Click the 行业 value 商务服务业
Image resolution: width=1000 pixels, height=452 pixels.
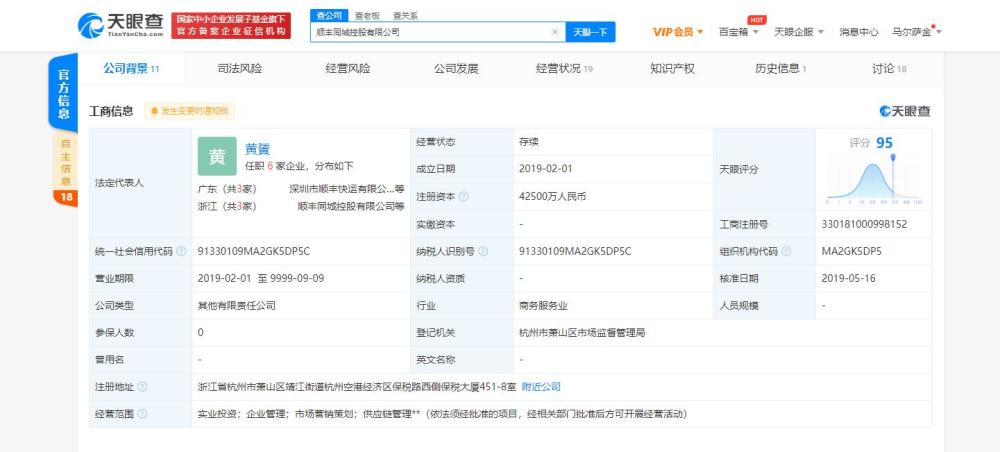click(543, 306)
